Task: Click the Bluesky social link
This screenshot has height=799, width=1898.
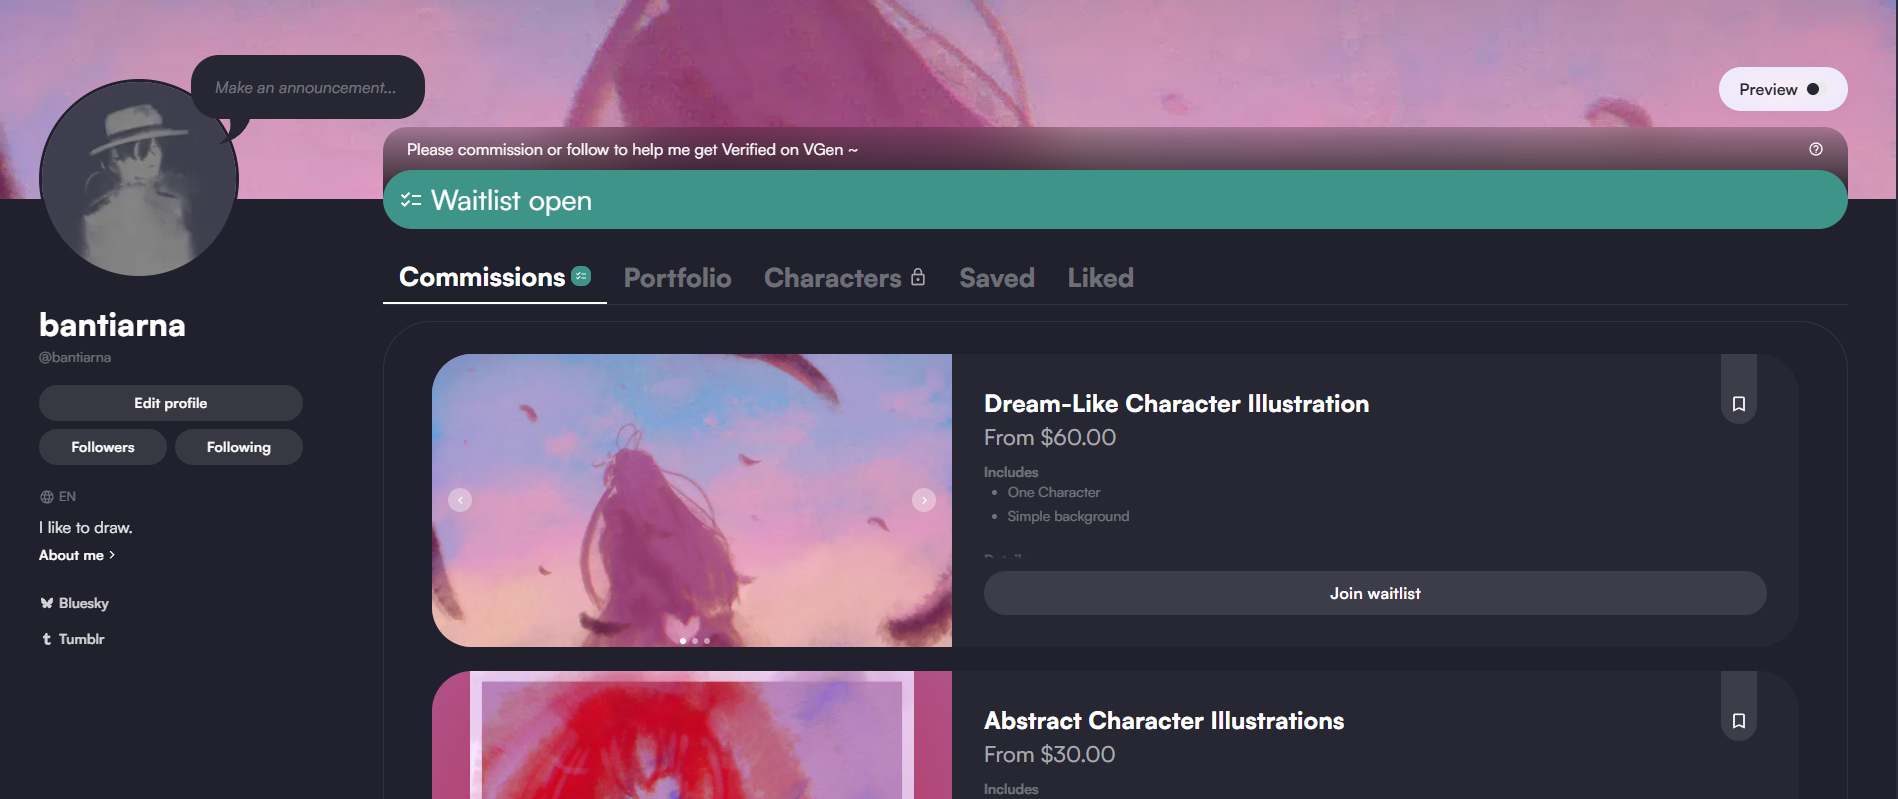Action: point(75,603)
